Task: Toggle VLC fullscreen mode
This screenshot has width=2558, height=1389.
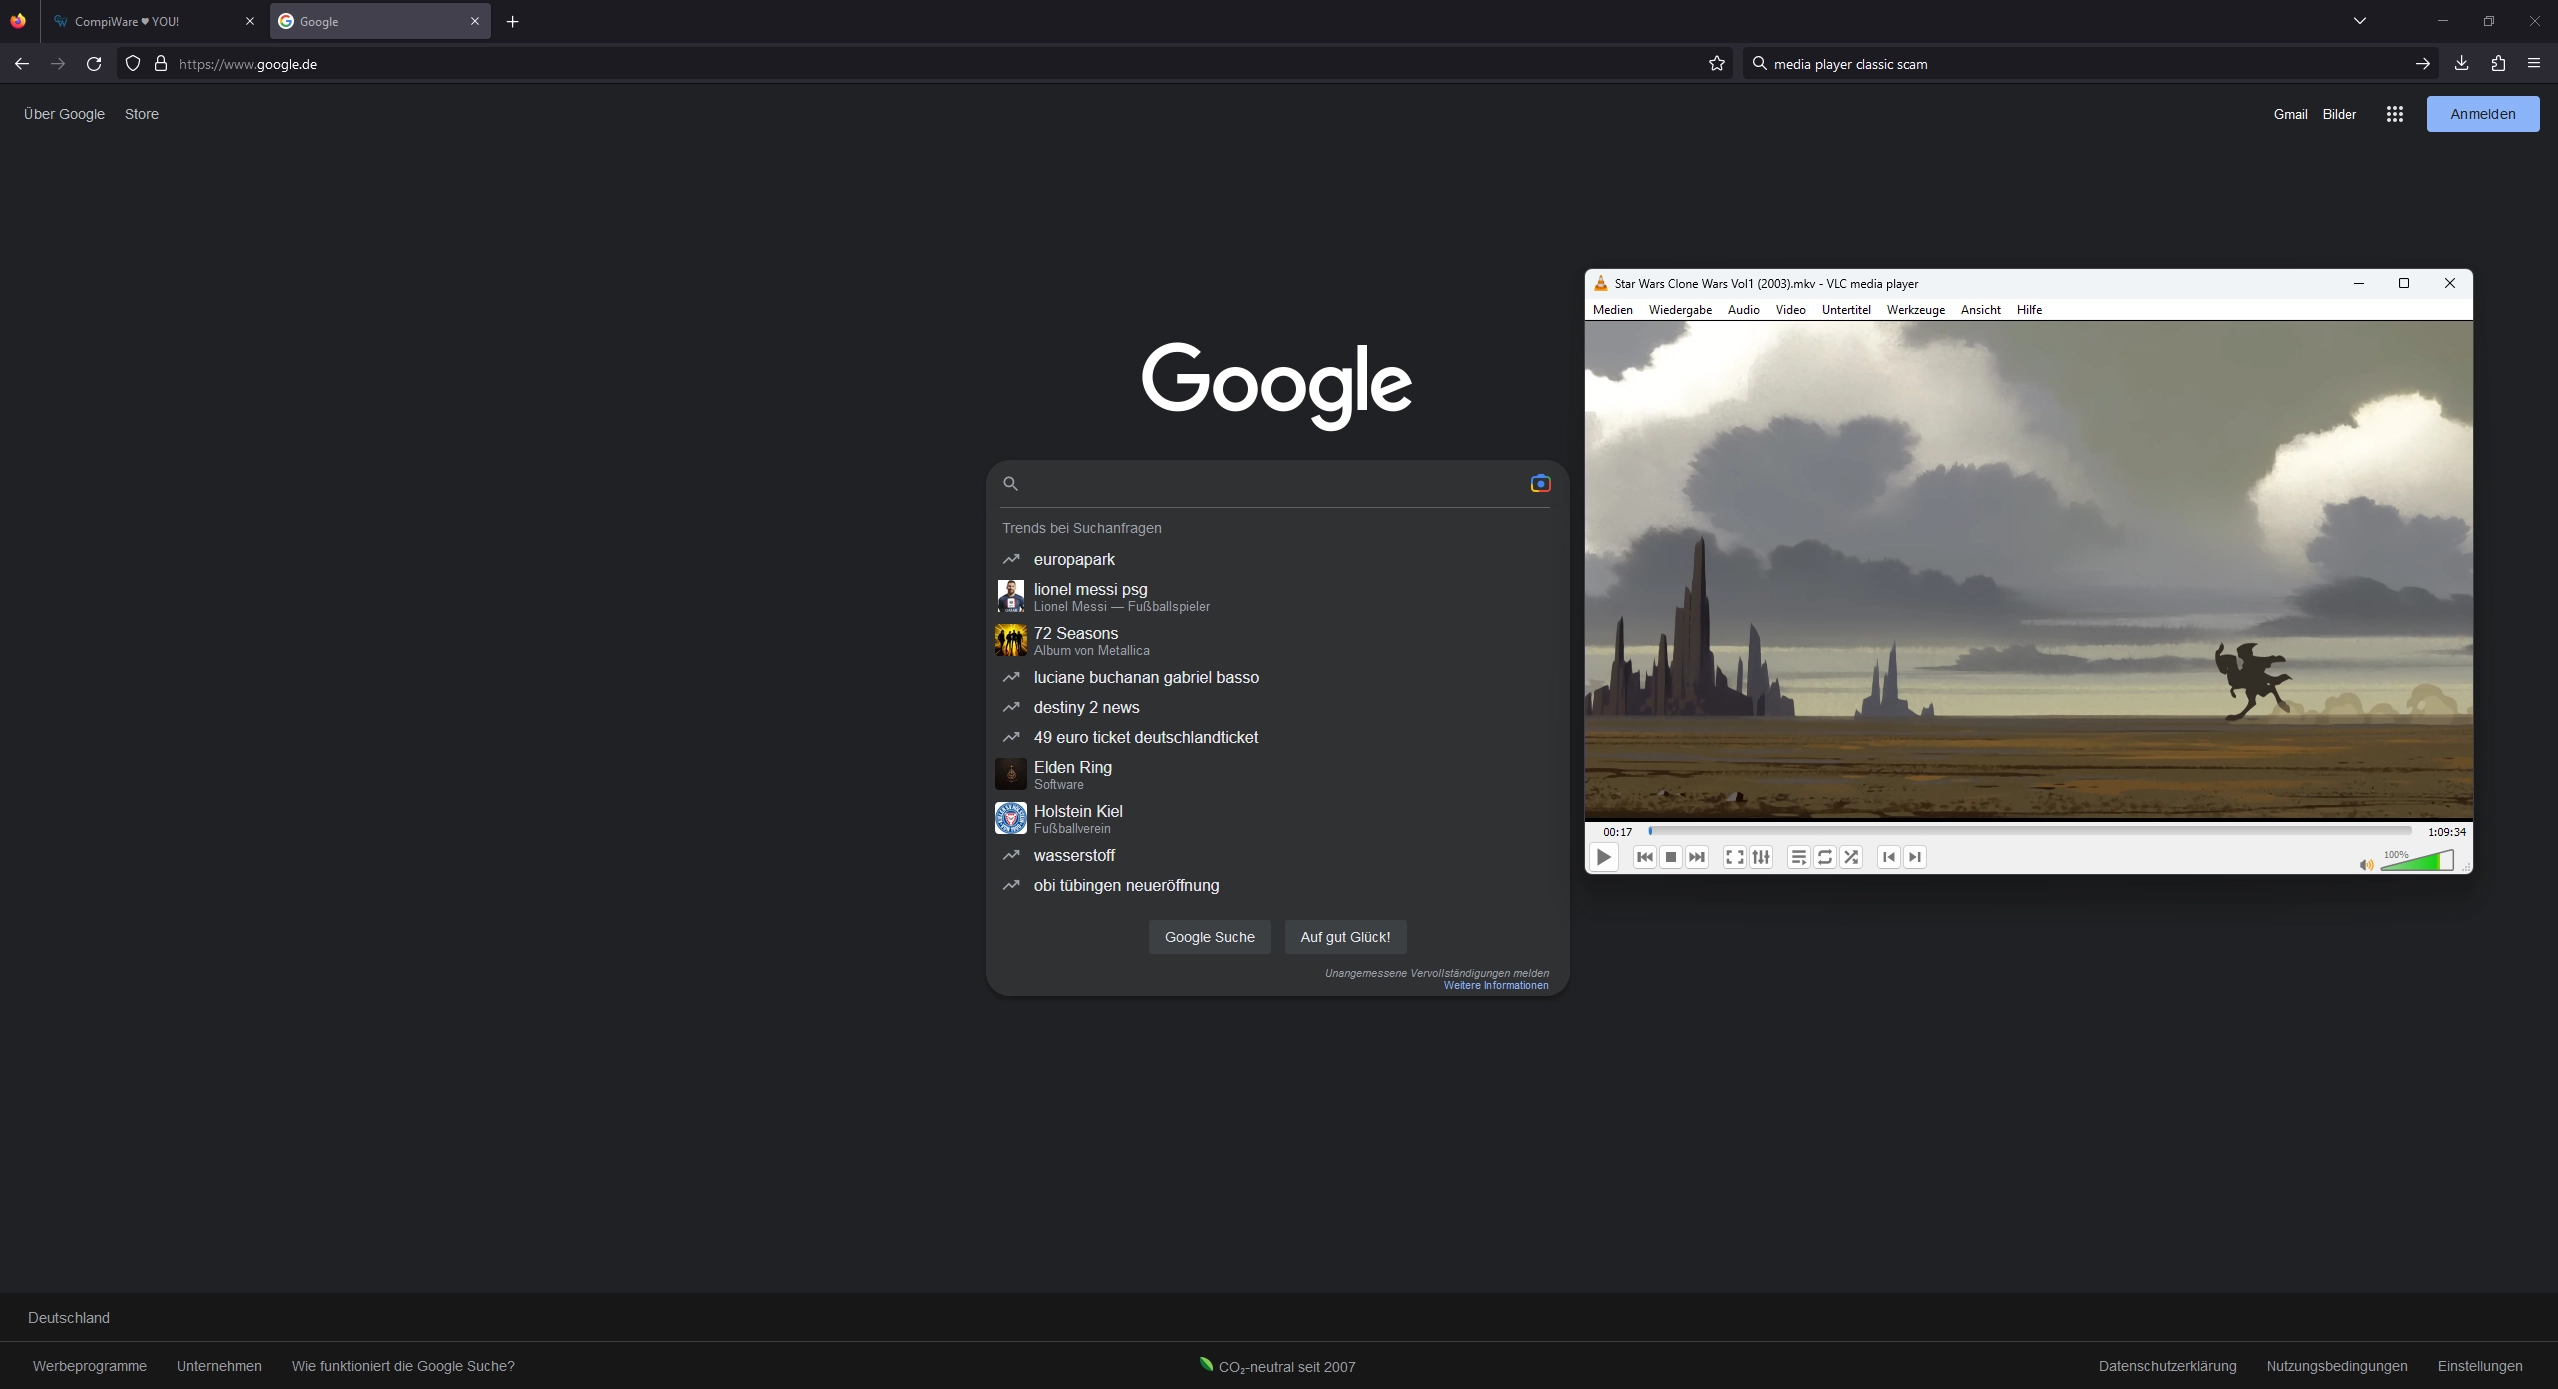Action: tap(1735, 857)
